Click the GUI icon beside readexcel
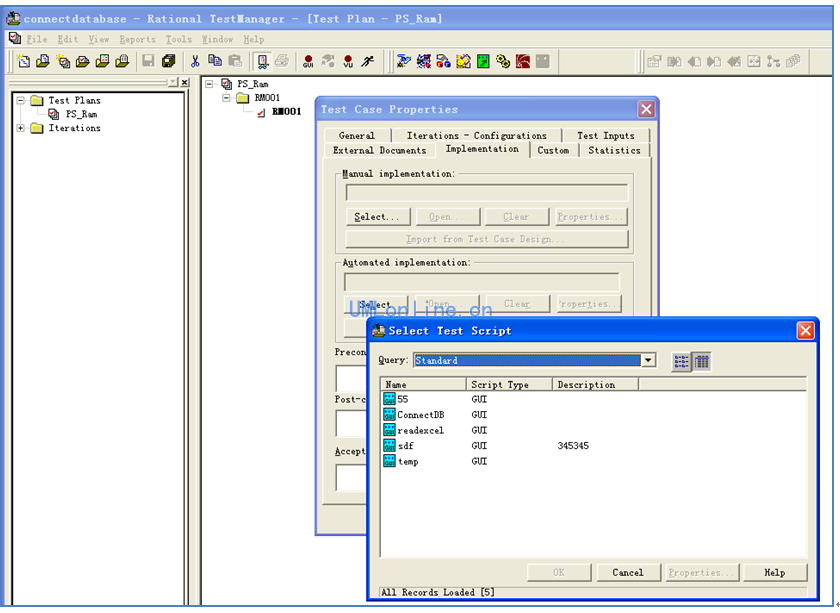Screen dimensions: 840x613 (389, 430)
